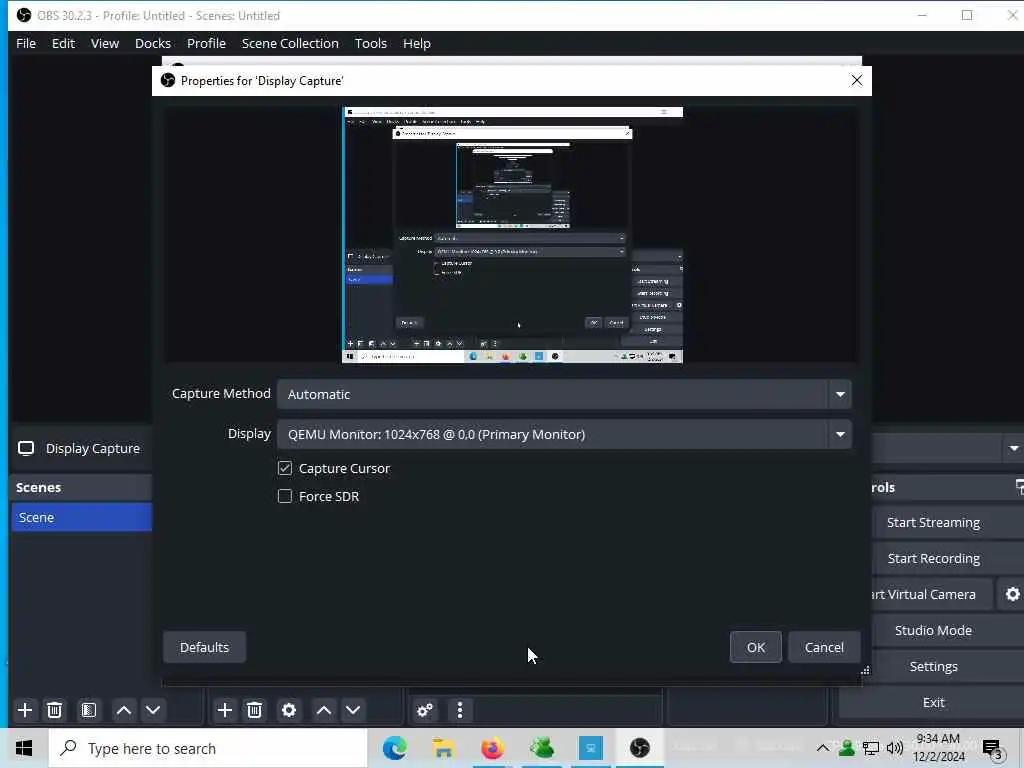Open File Explorer from the taskbar

[x=443, y=748]
